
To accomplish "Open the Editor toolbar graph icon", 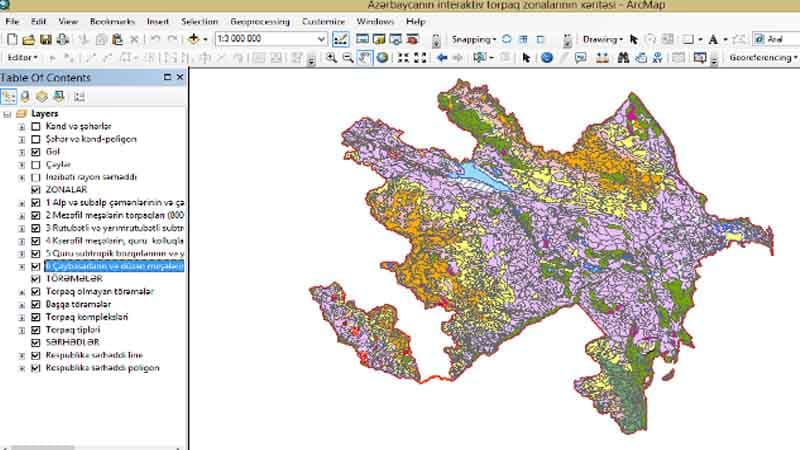I will (340, 39).
